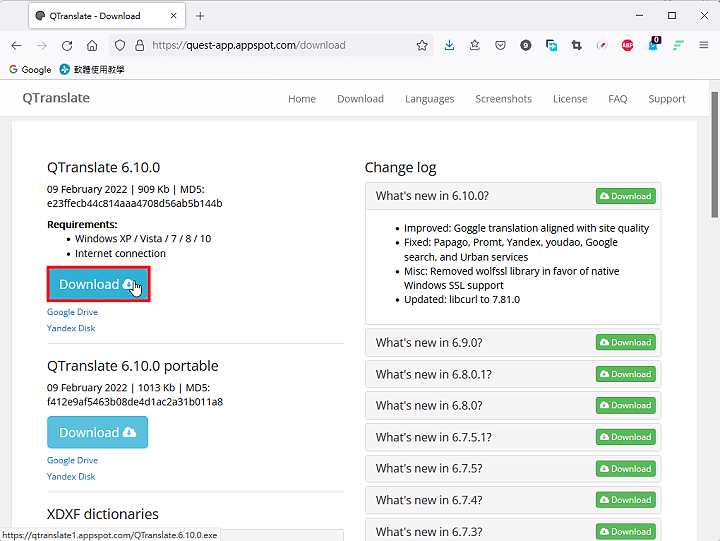Open the browser home page icon
The image size is (720, 541).
pos(92,45)
